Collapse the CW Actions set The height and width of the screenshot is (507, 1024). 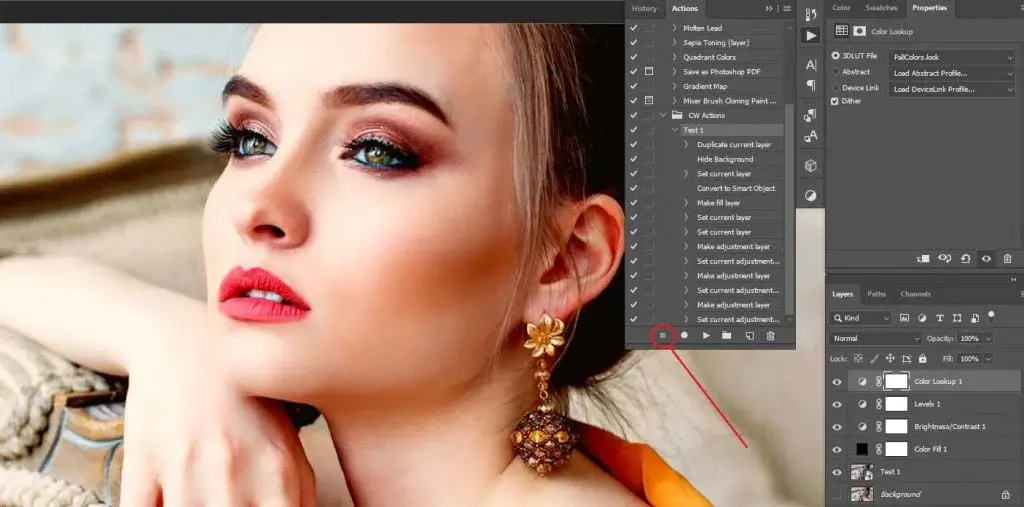point(662,116)
